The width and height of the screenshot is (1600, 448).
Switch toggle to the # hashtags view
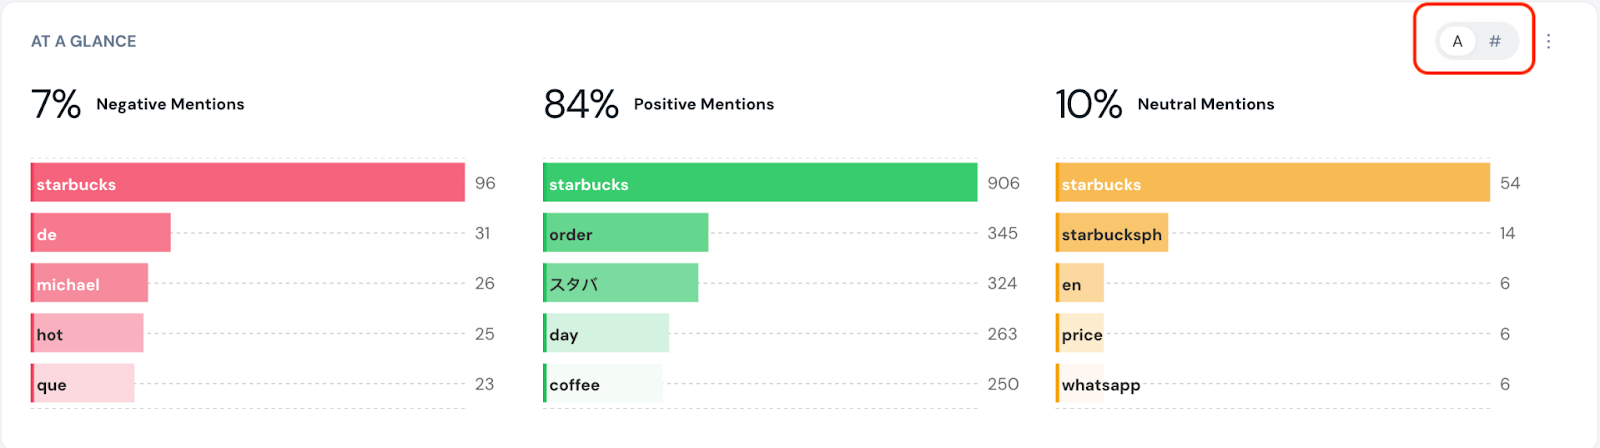tap(1495, 41)
